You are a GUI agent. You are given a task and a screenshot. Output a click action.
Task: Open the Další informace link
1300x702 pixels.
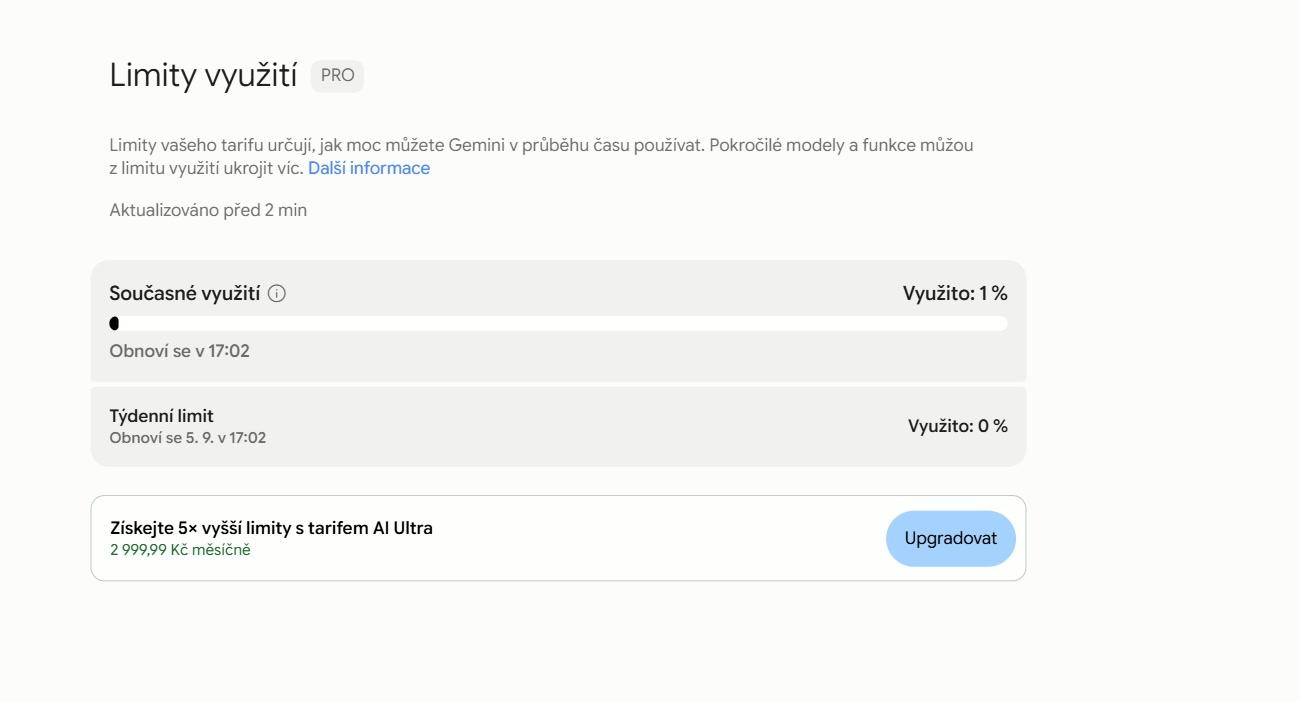[x=369, y=168]
